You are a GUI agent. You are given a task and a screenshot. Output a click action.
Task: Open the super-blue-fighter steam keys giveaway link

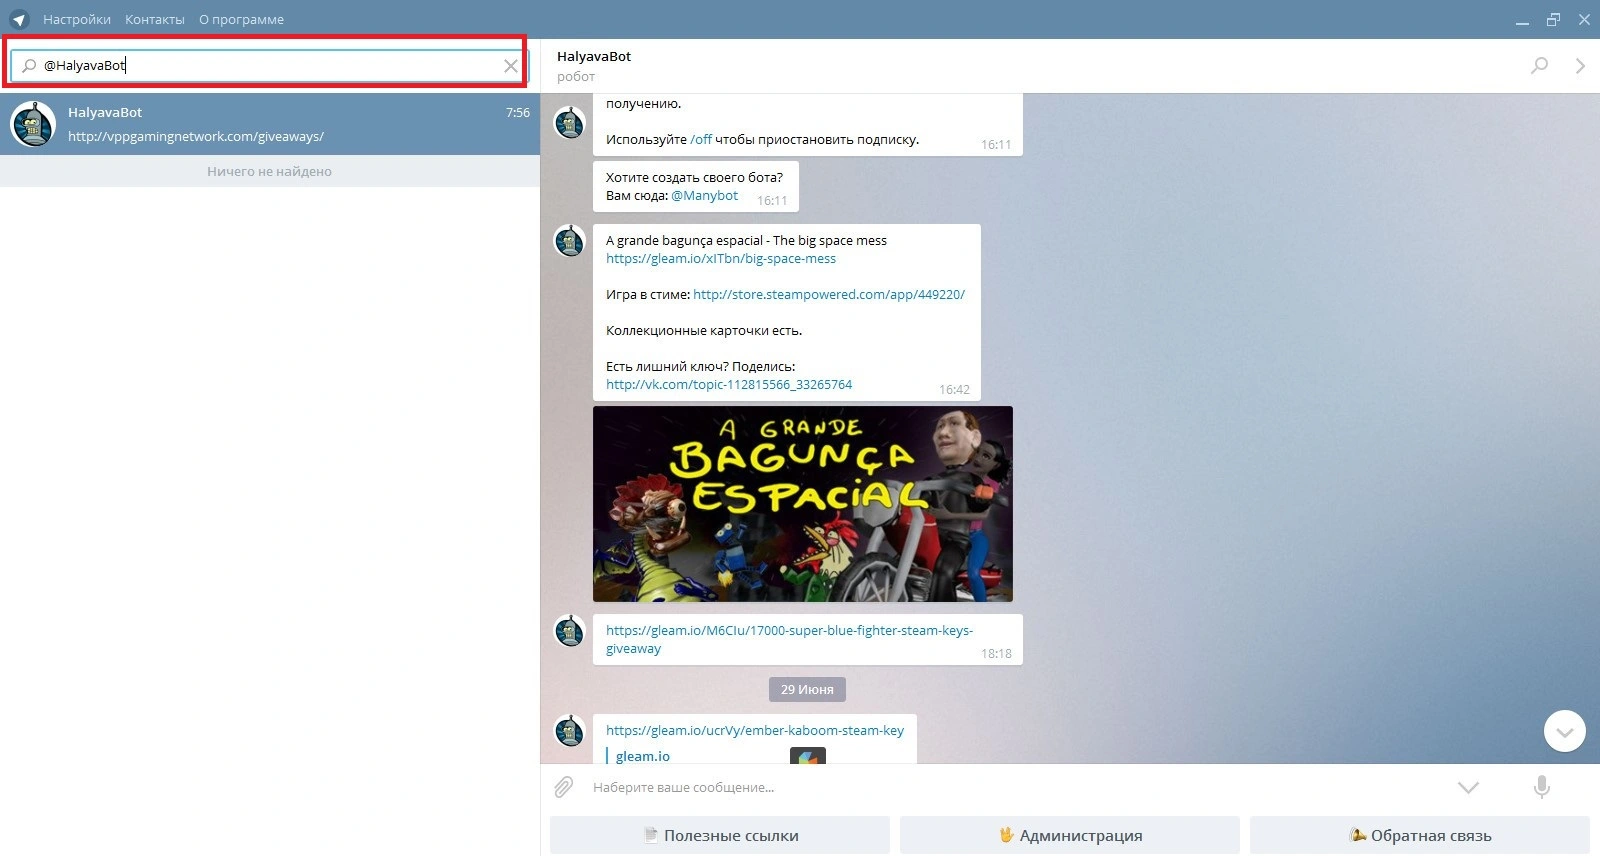tap(789, 639)
